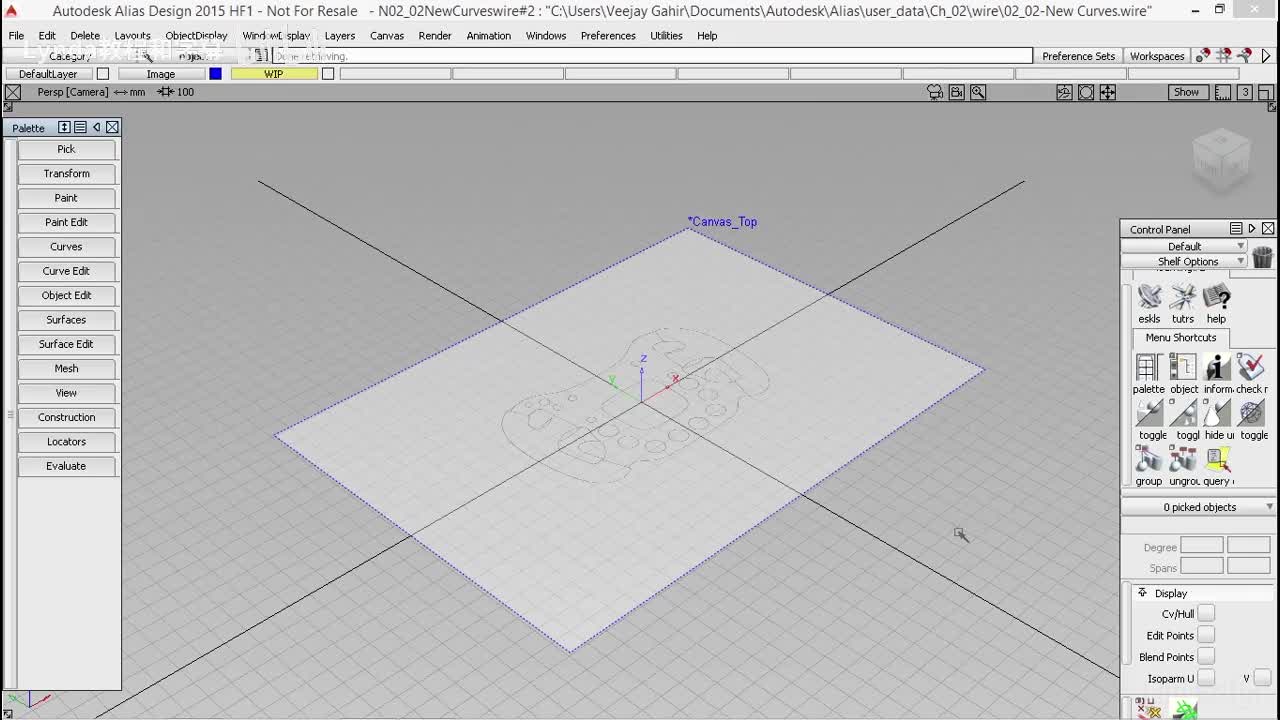1280x720 pixels.
Task: Click the viewport X box beside Persp
Action: point(13,92)
